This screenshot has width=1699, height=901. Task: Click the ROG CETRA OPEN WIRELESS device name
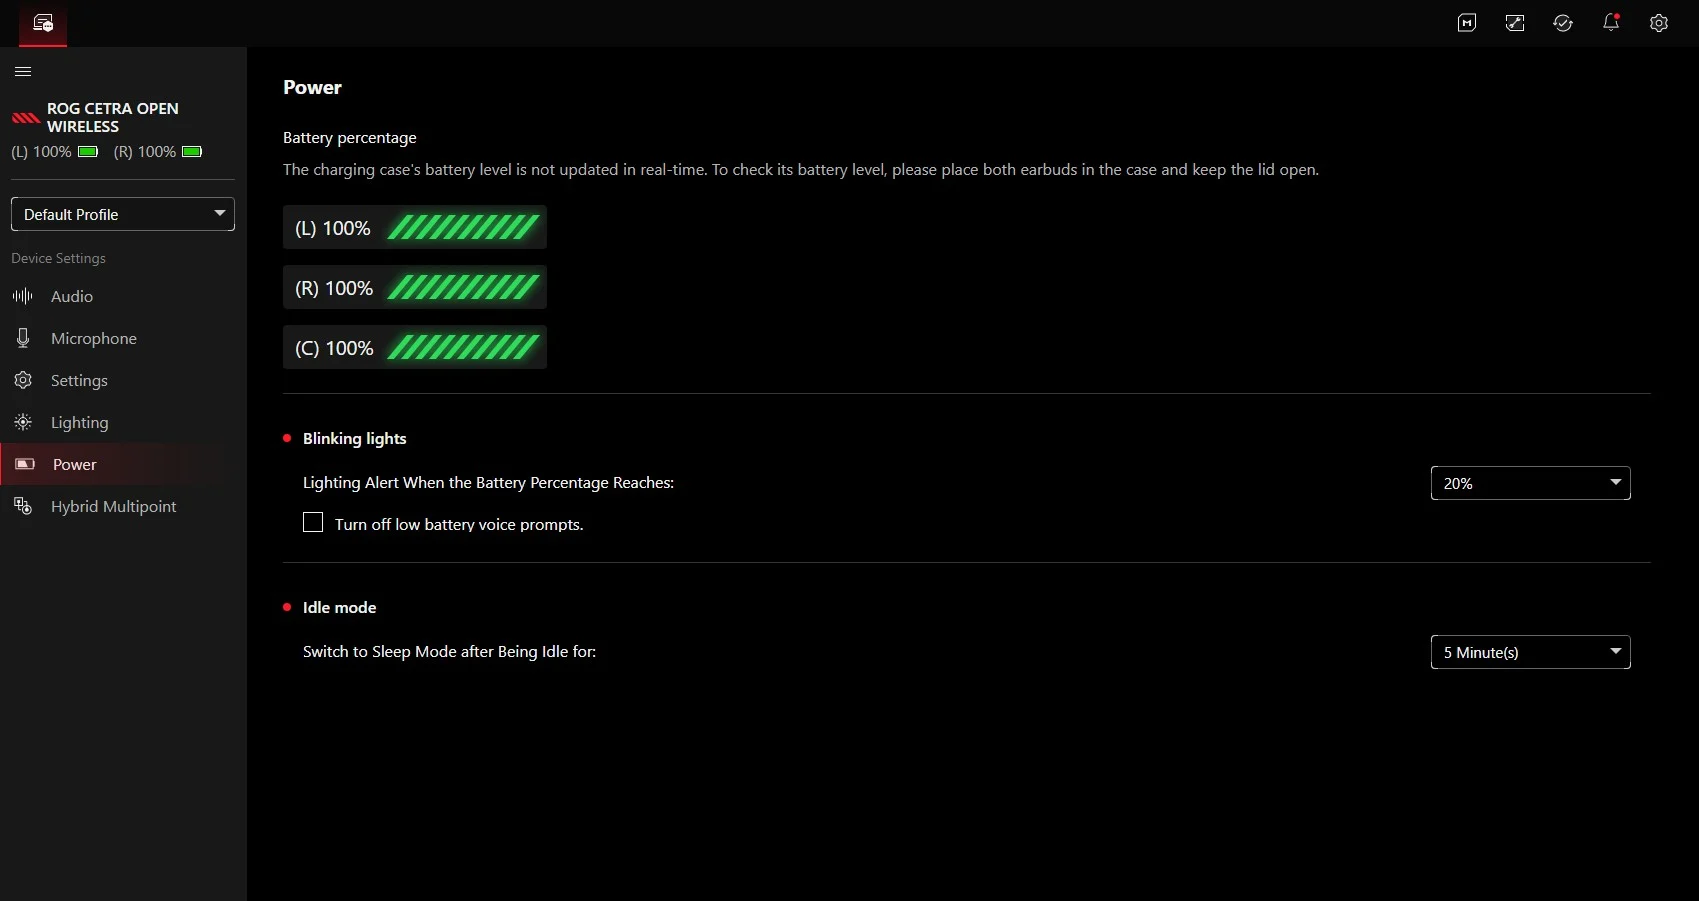(x=113, y=117)
